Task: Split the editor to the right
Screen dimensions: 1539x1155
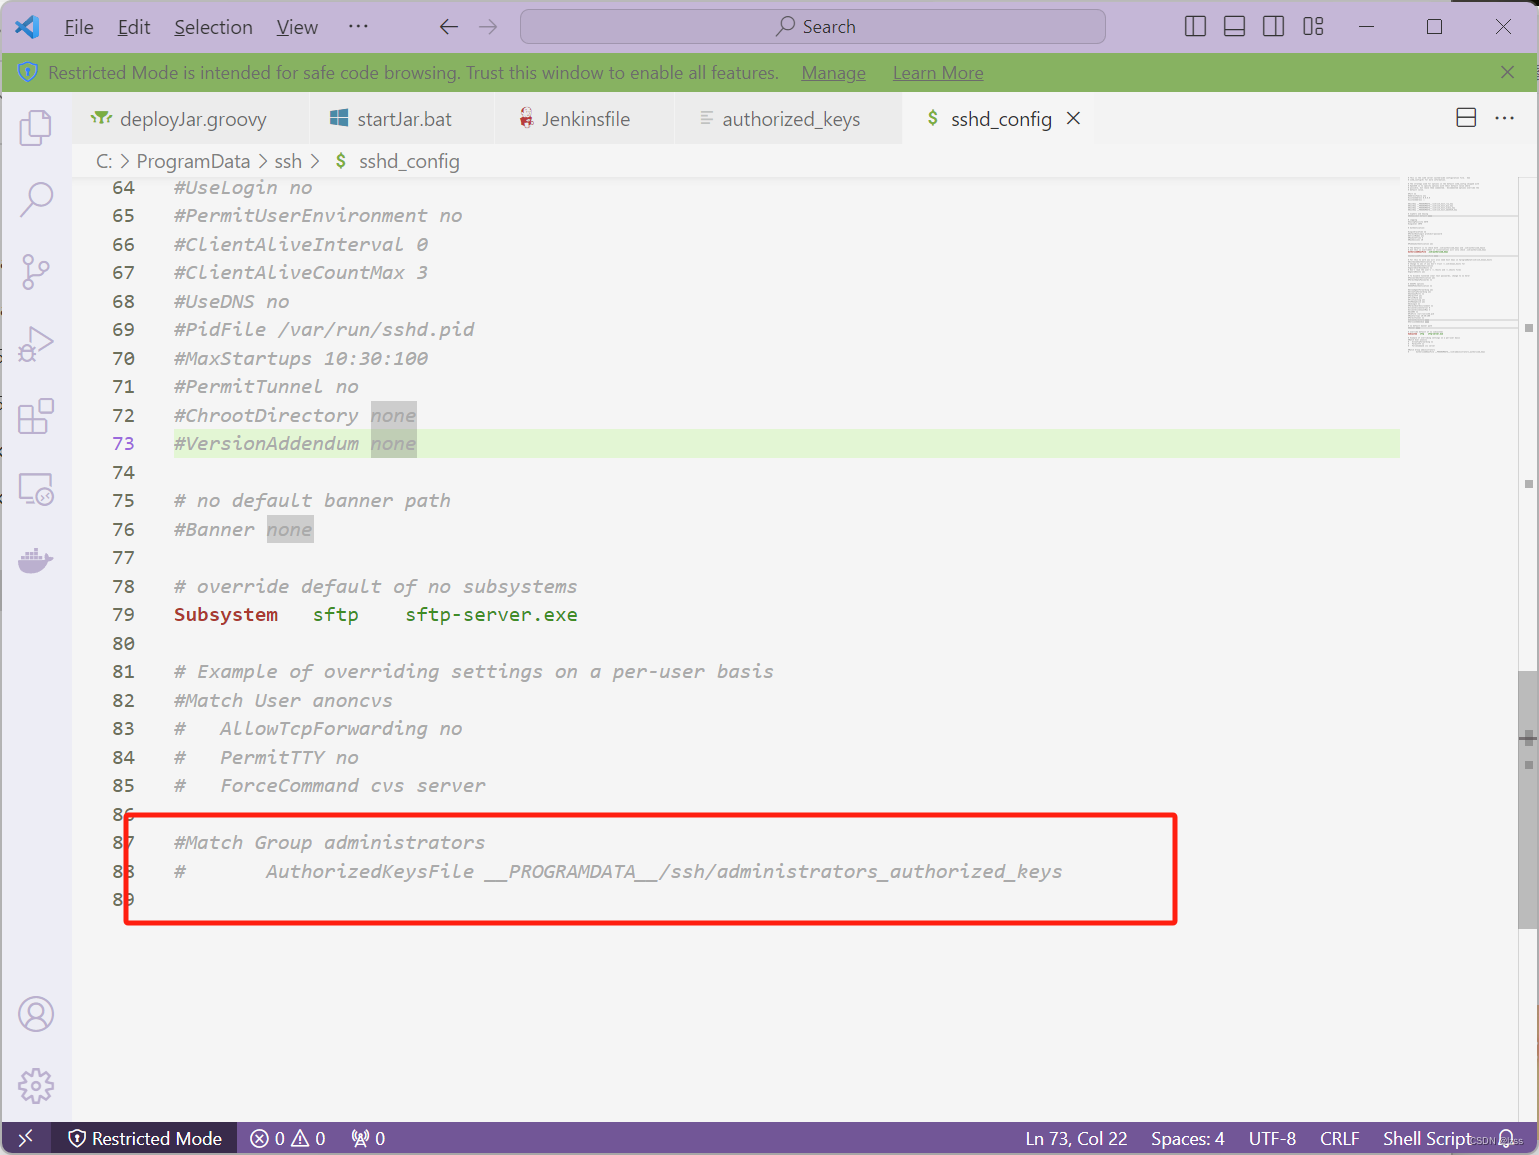Action: pos(1466,118)
